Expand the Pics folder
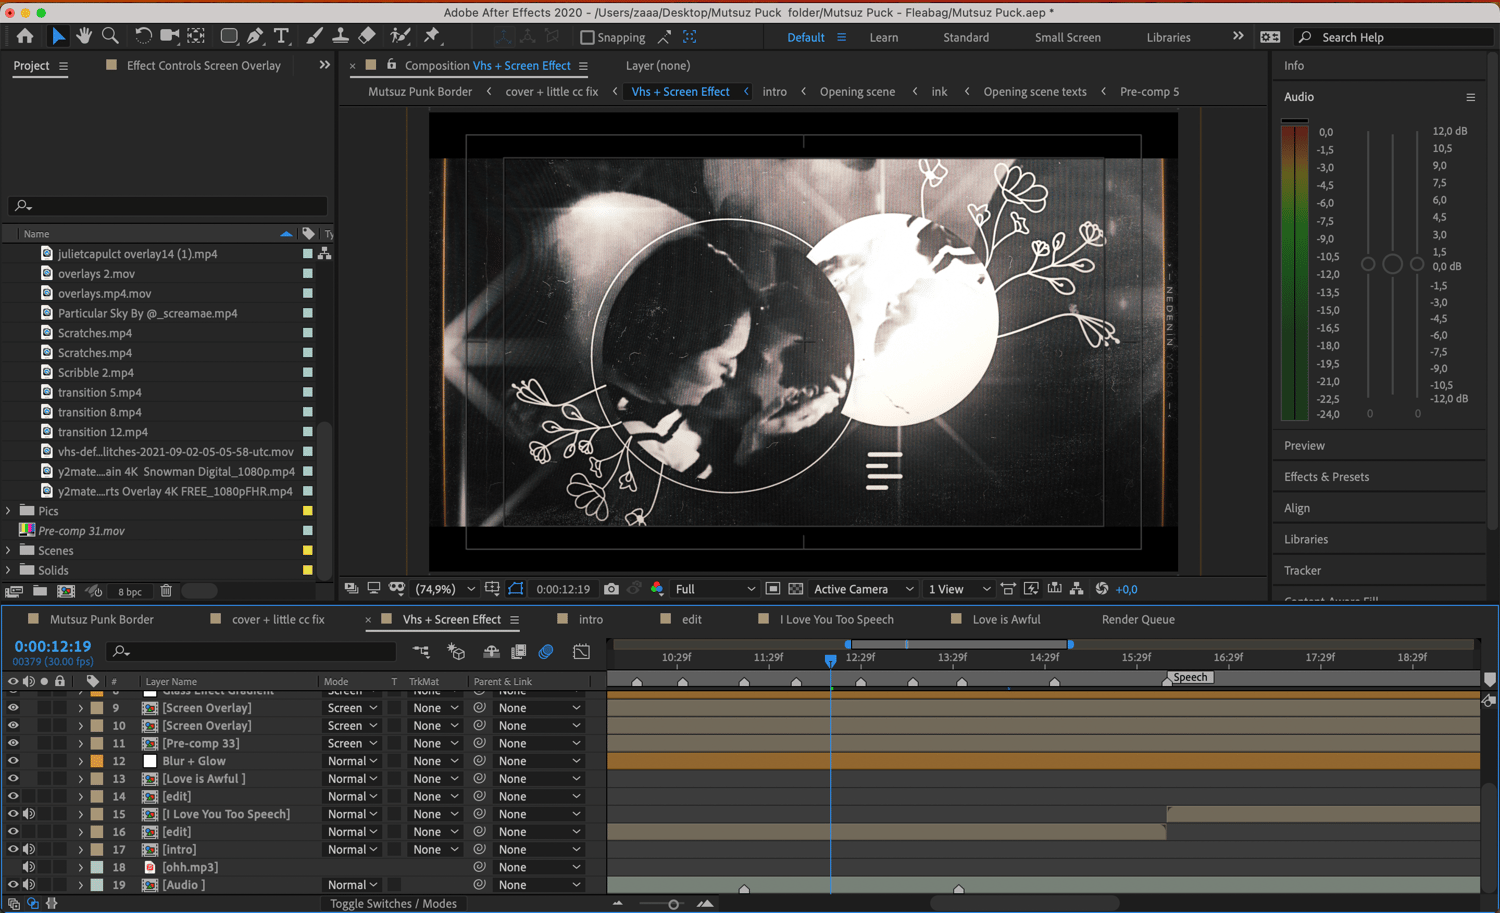1500x913 pixels. click(9, 511)
